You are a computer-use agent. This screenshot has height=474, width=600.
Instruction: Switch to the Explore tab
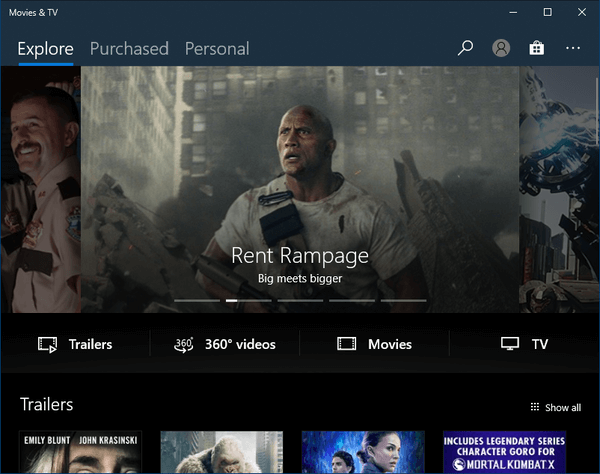46,49
